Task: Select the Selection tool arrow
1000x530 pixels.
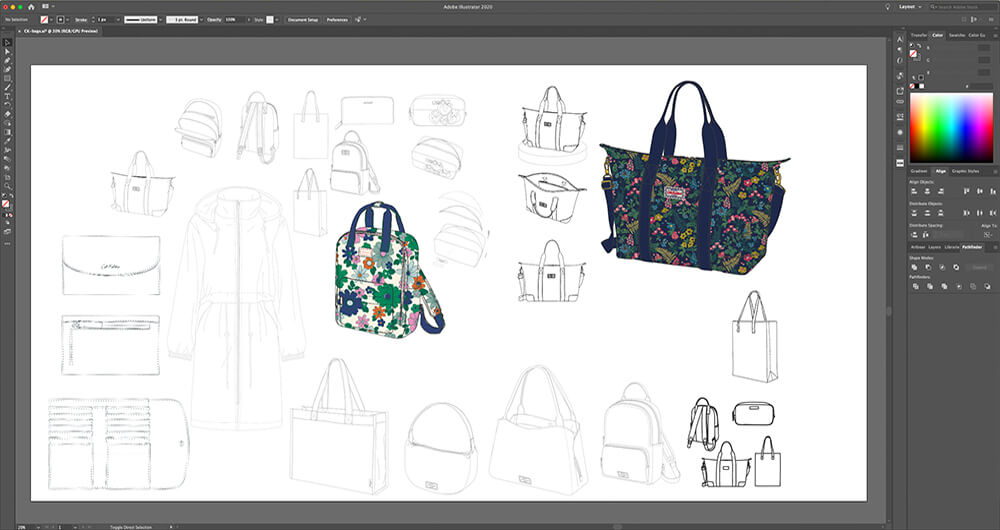Action: point(7,42)
